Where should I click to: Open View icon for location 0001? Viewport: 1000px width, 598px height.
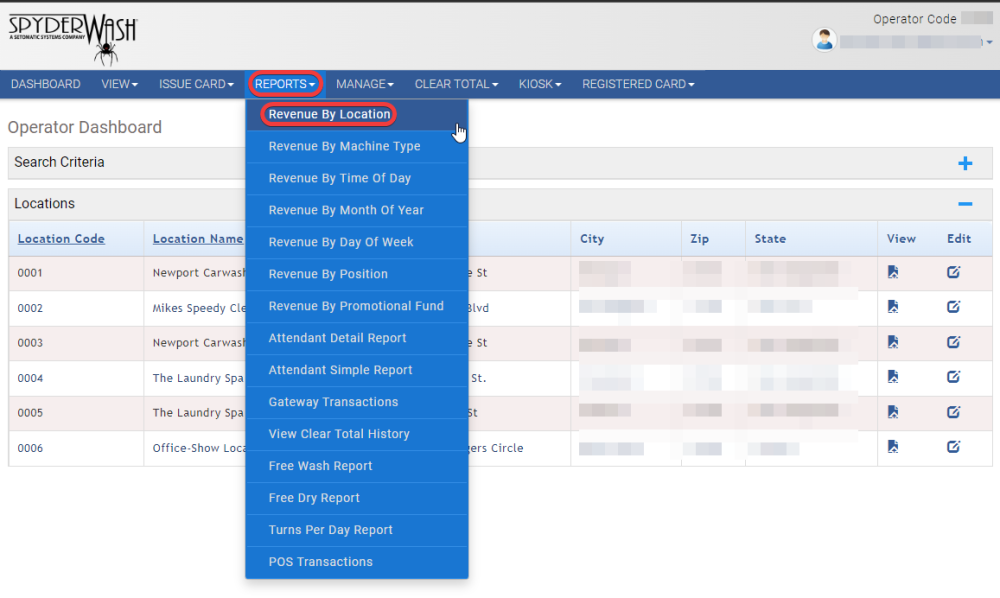coord(893,272)
